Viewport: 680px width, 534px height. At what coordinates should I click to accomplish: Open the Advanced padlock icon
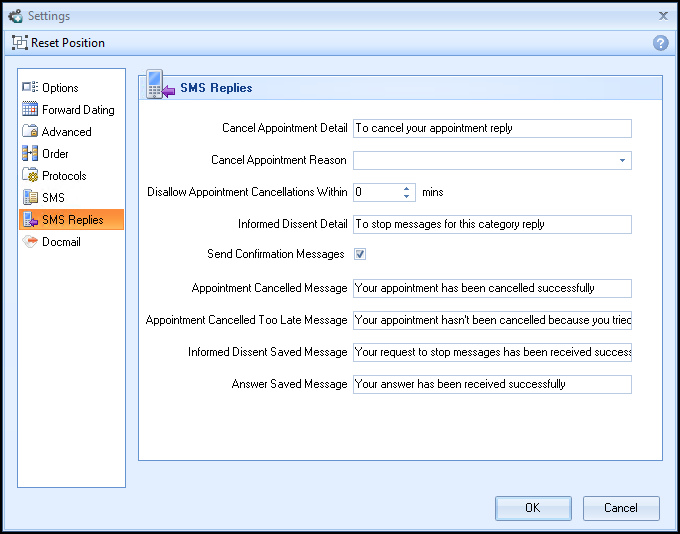pos(30,132)
